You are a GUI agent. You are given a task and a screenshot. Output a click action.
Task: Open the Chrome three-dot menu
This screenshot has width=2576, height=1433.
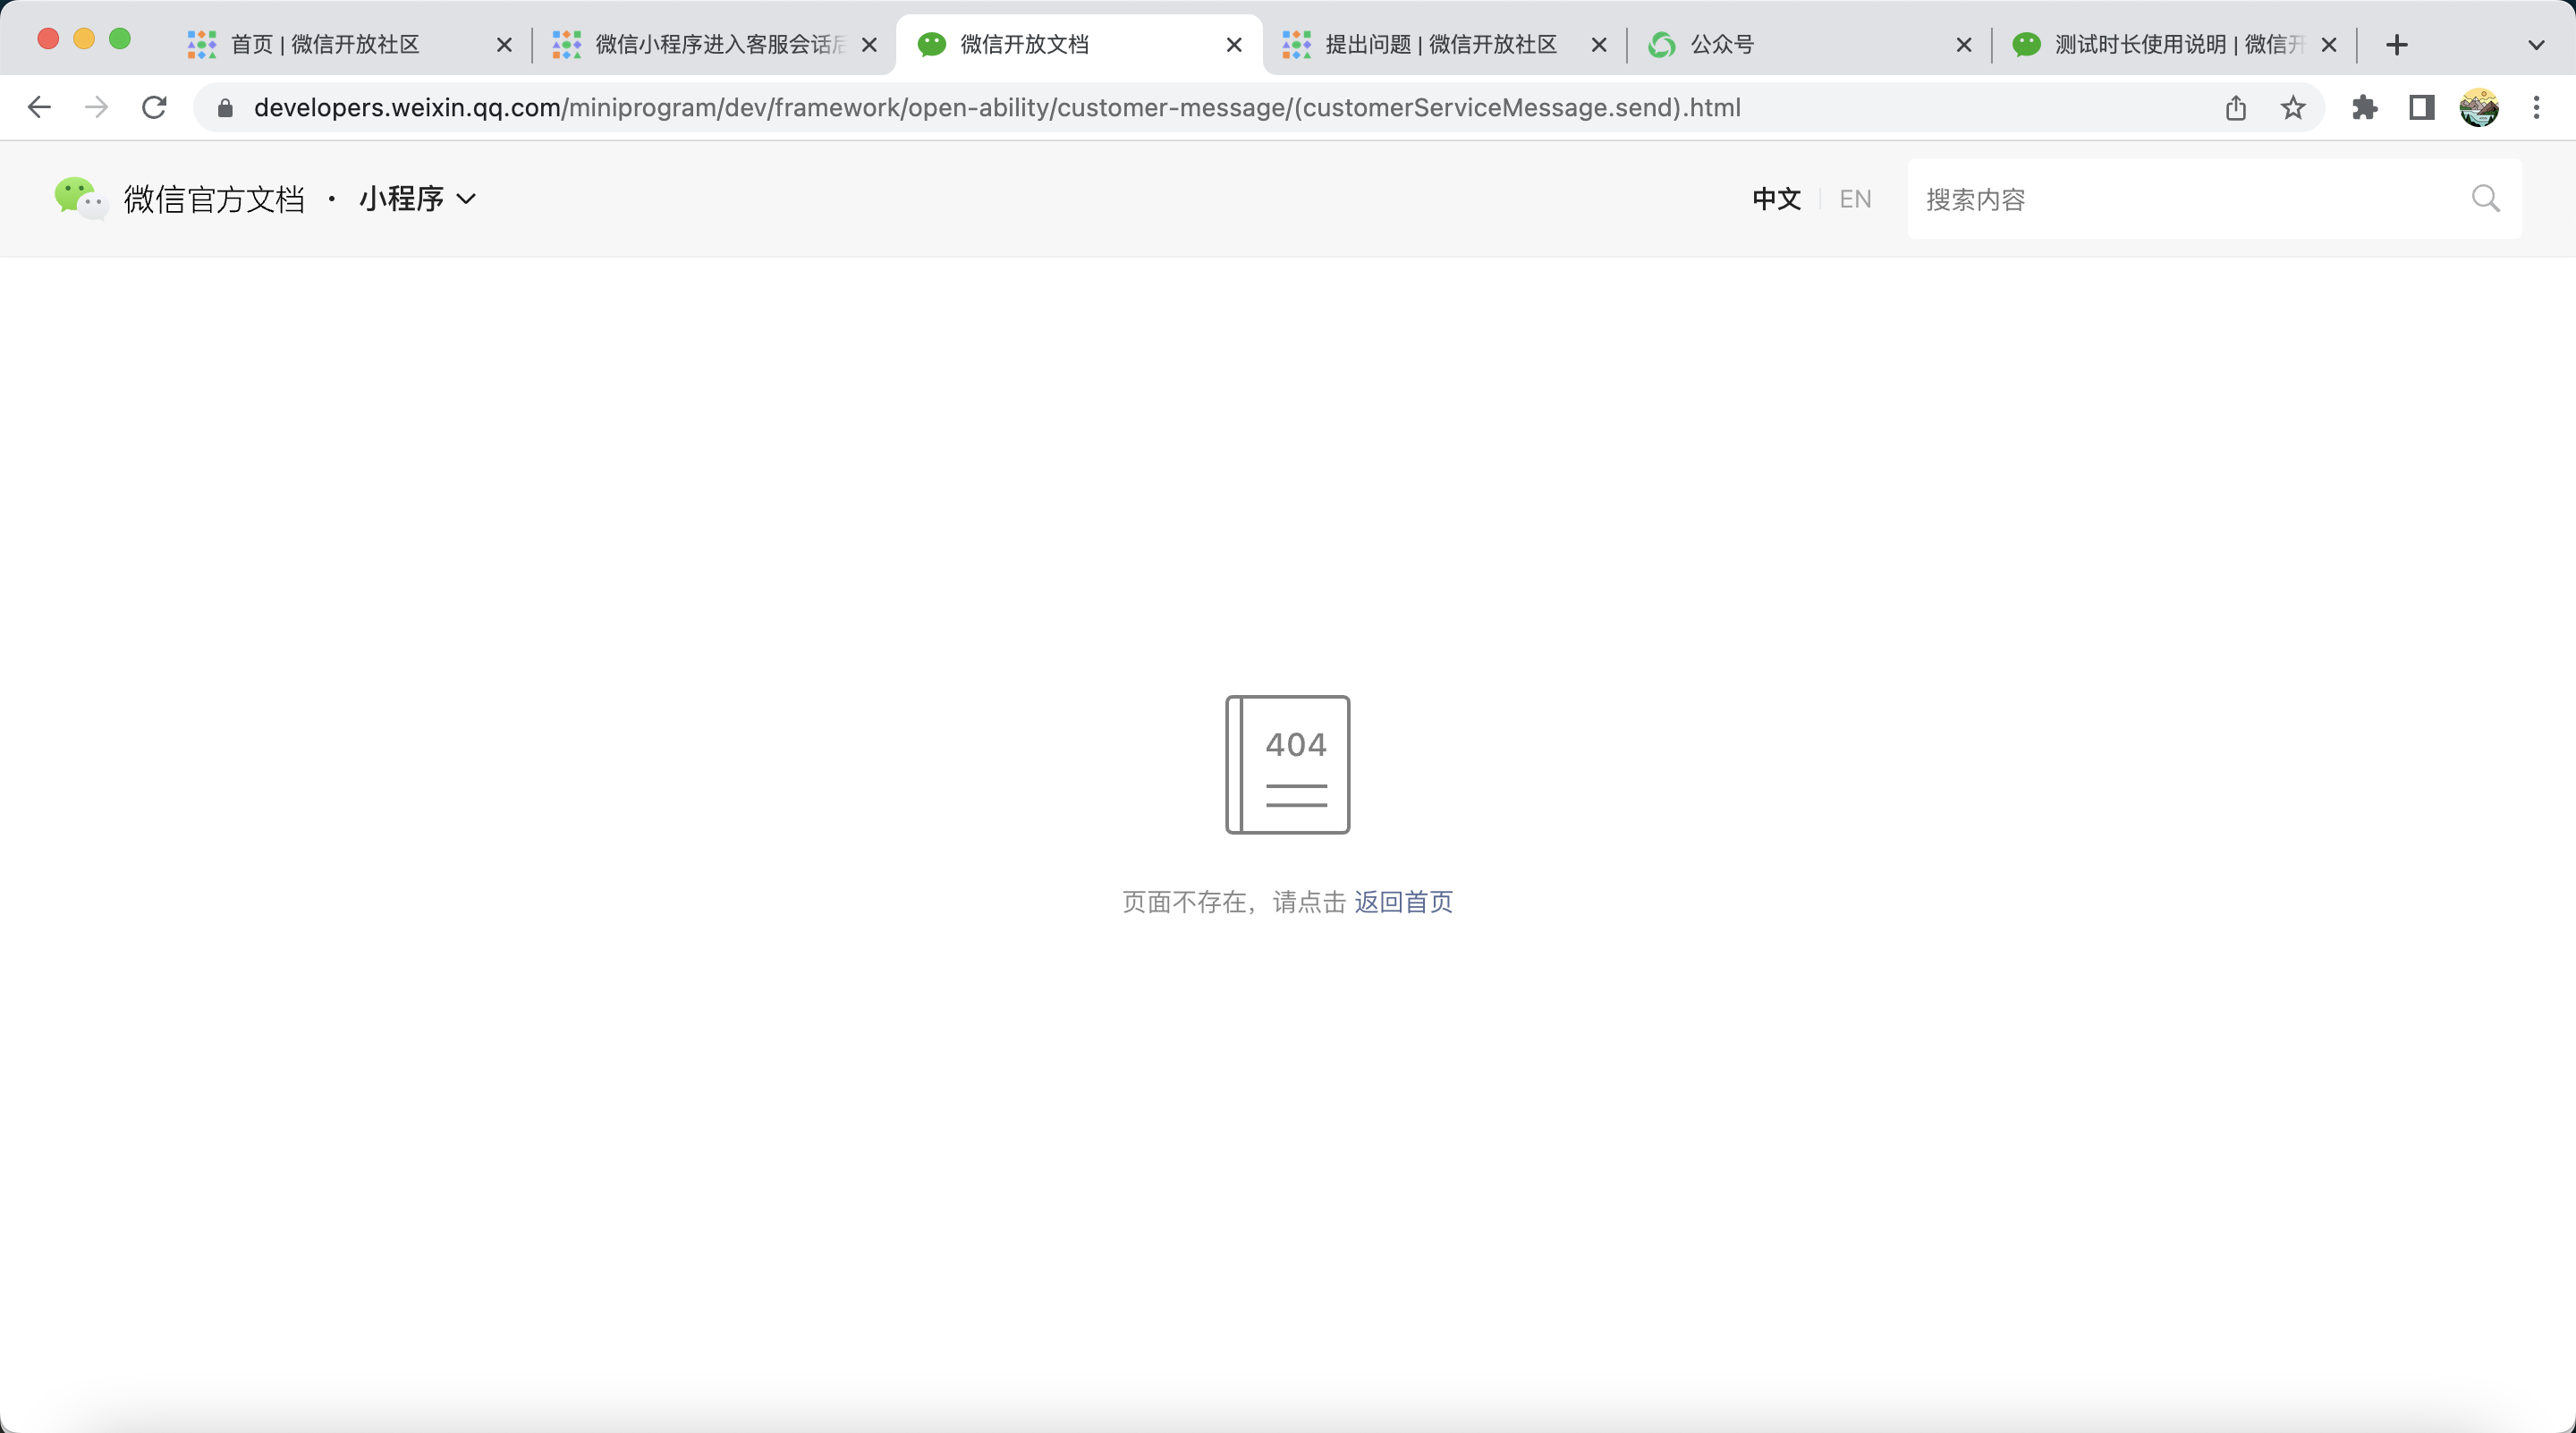click(x=2536, y=107)
